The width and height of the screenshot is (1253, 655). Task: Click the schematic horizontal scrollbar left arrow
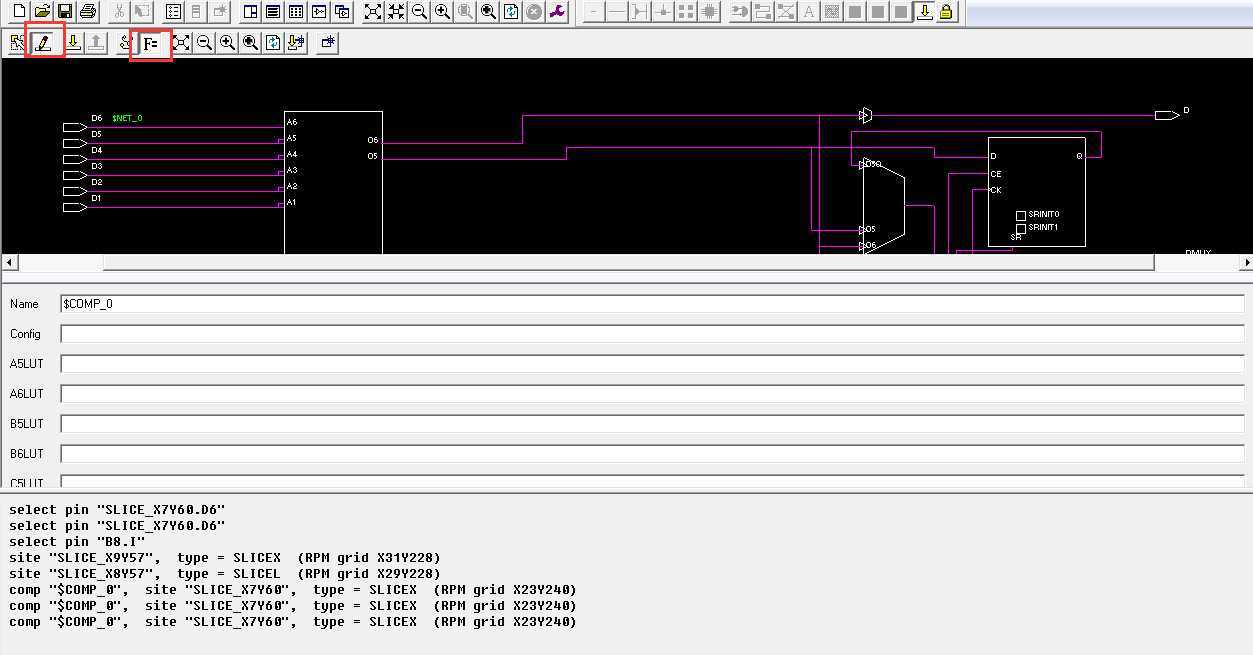(10, 262)
